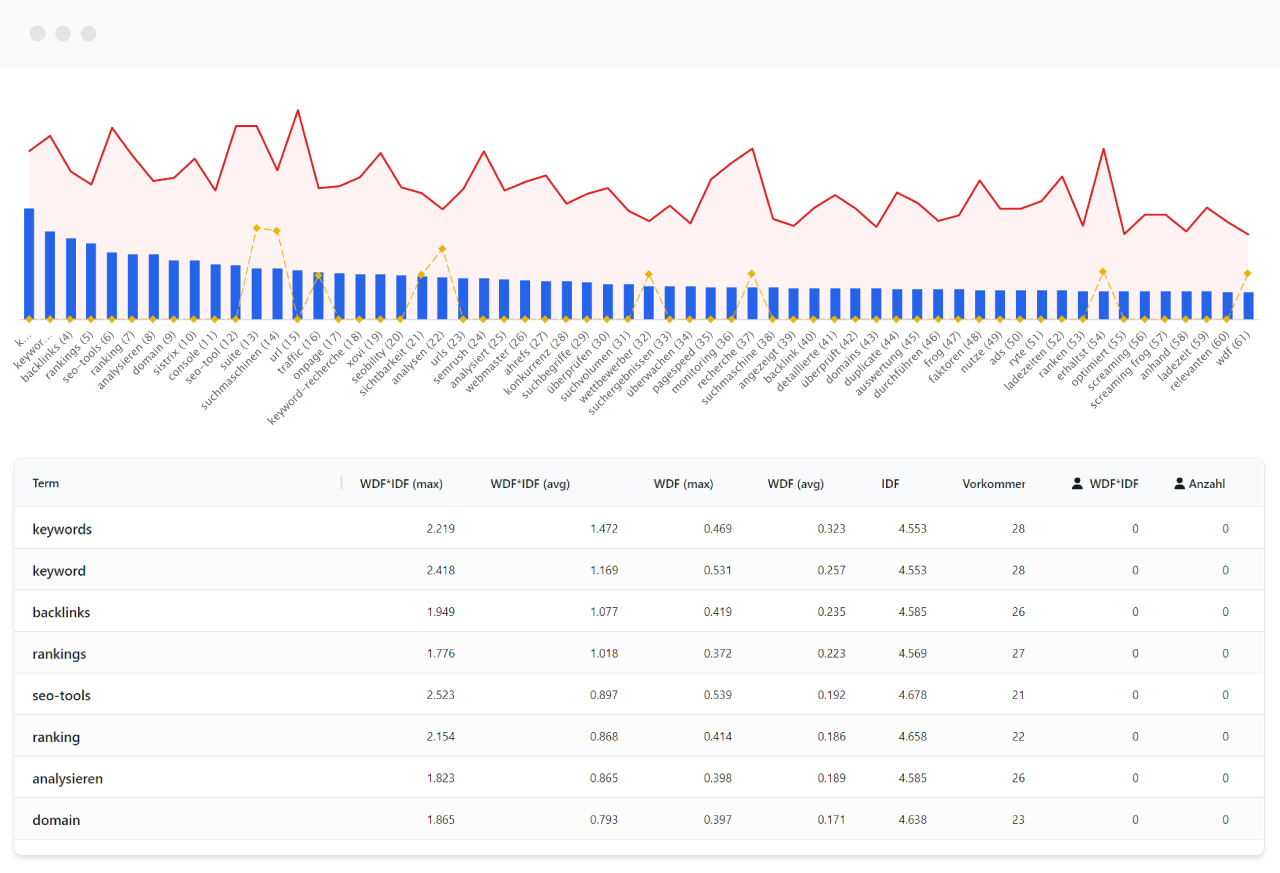
Task: Click the 2.418 value in keyword row
Action: (440, 570)
